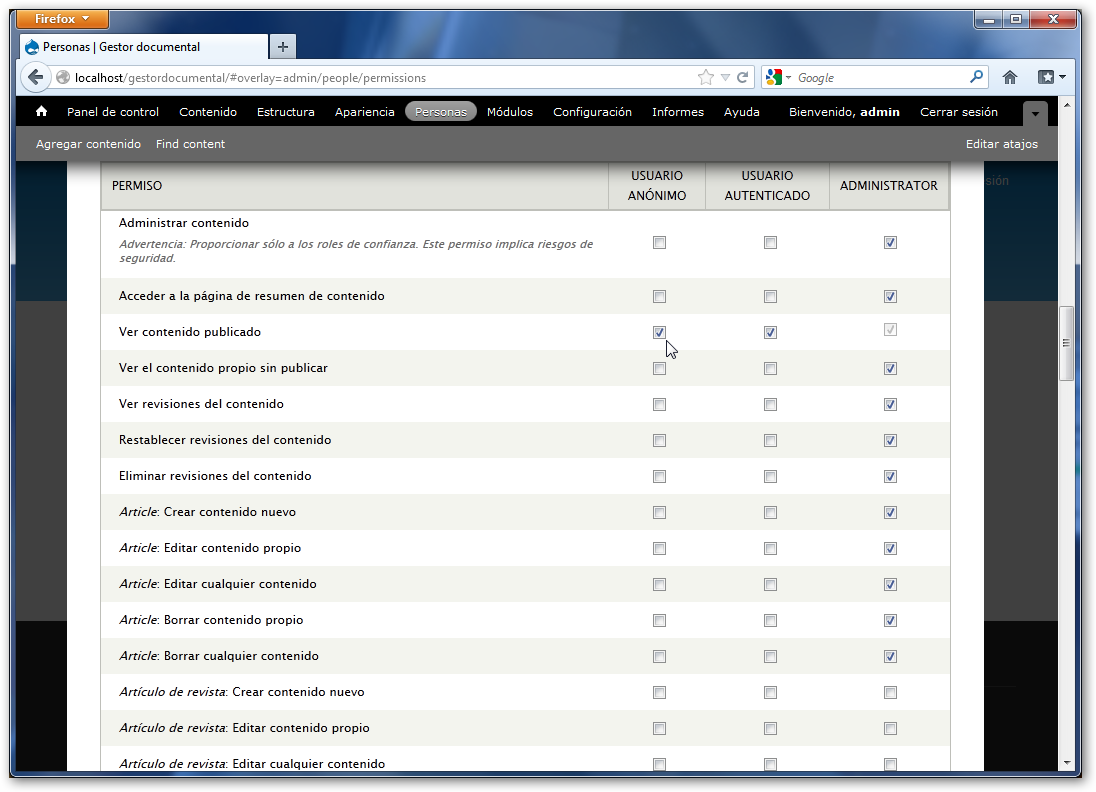This screenshot has width=1096, height=792.
Task: Disable administrator's Administrar contenido permission
Action: pos(890,243)
